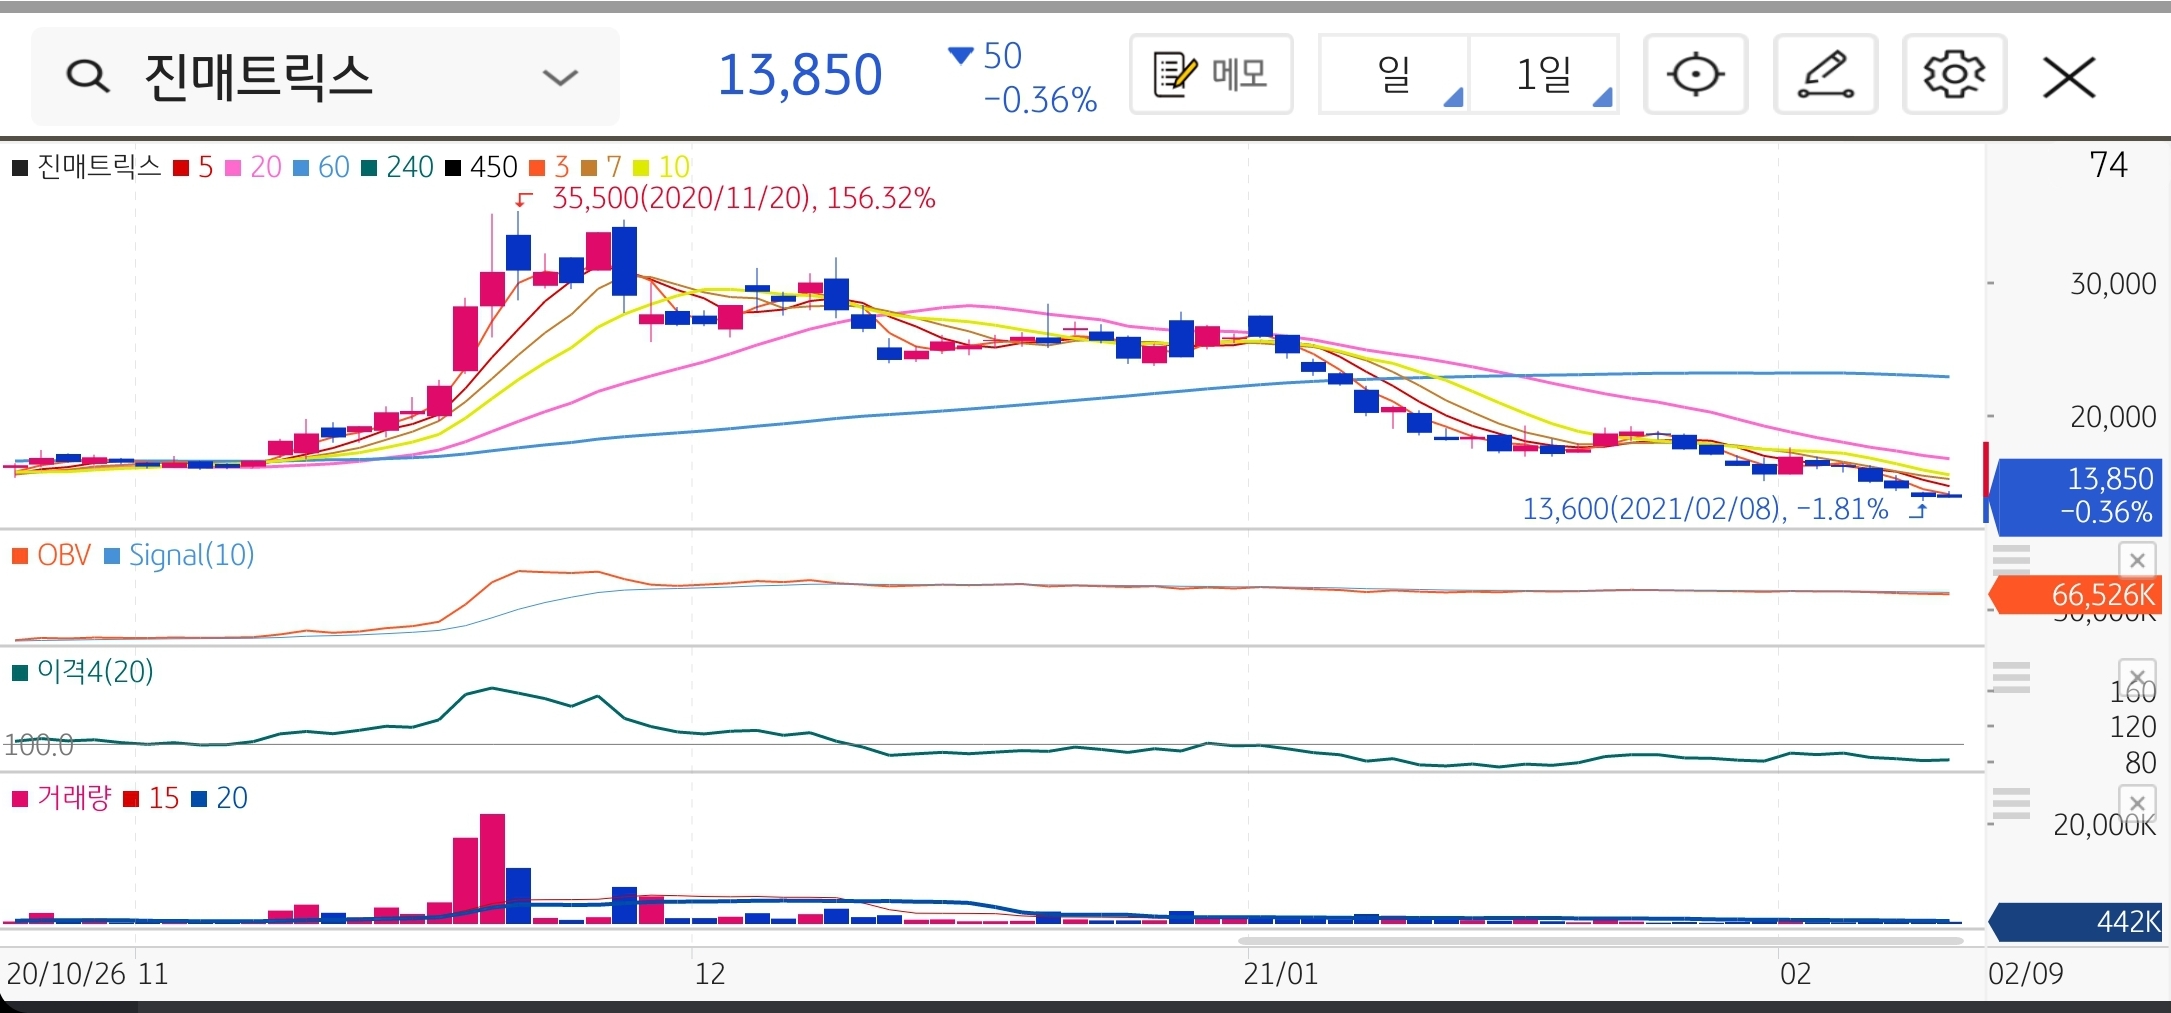The image size is (2171, 1013).
Task: Grab the 거래량 panel reorder handle
Action: [x=2011, y=803]
